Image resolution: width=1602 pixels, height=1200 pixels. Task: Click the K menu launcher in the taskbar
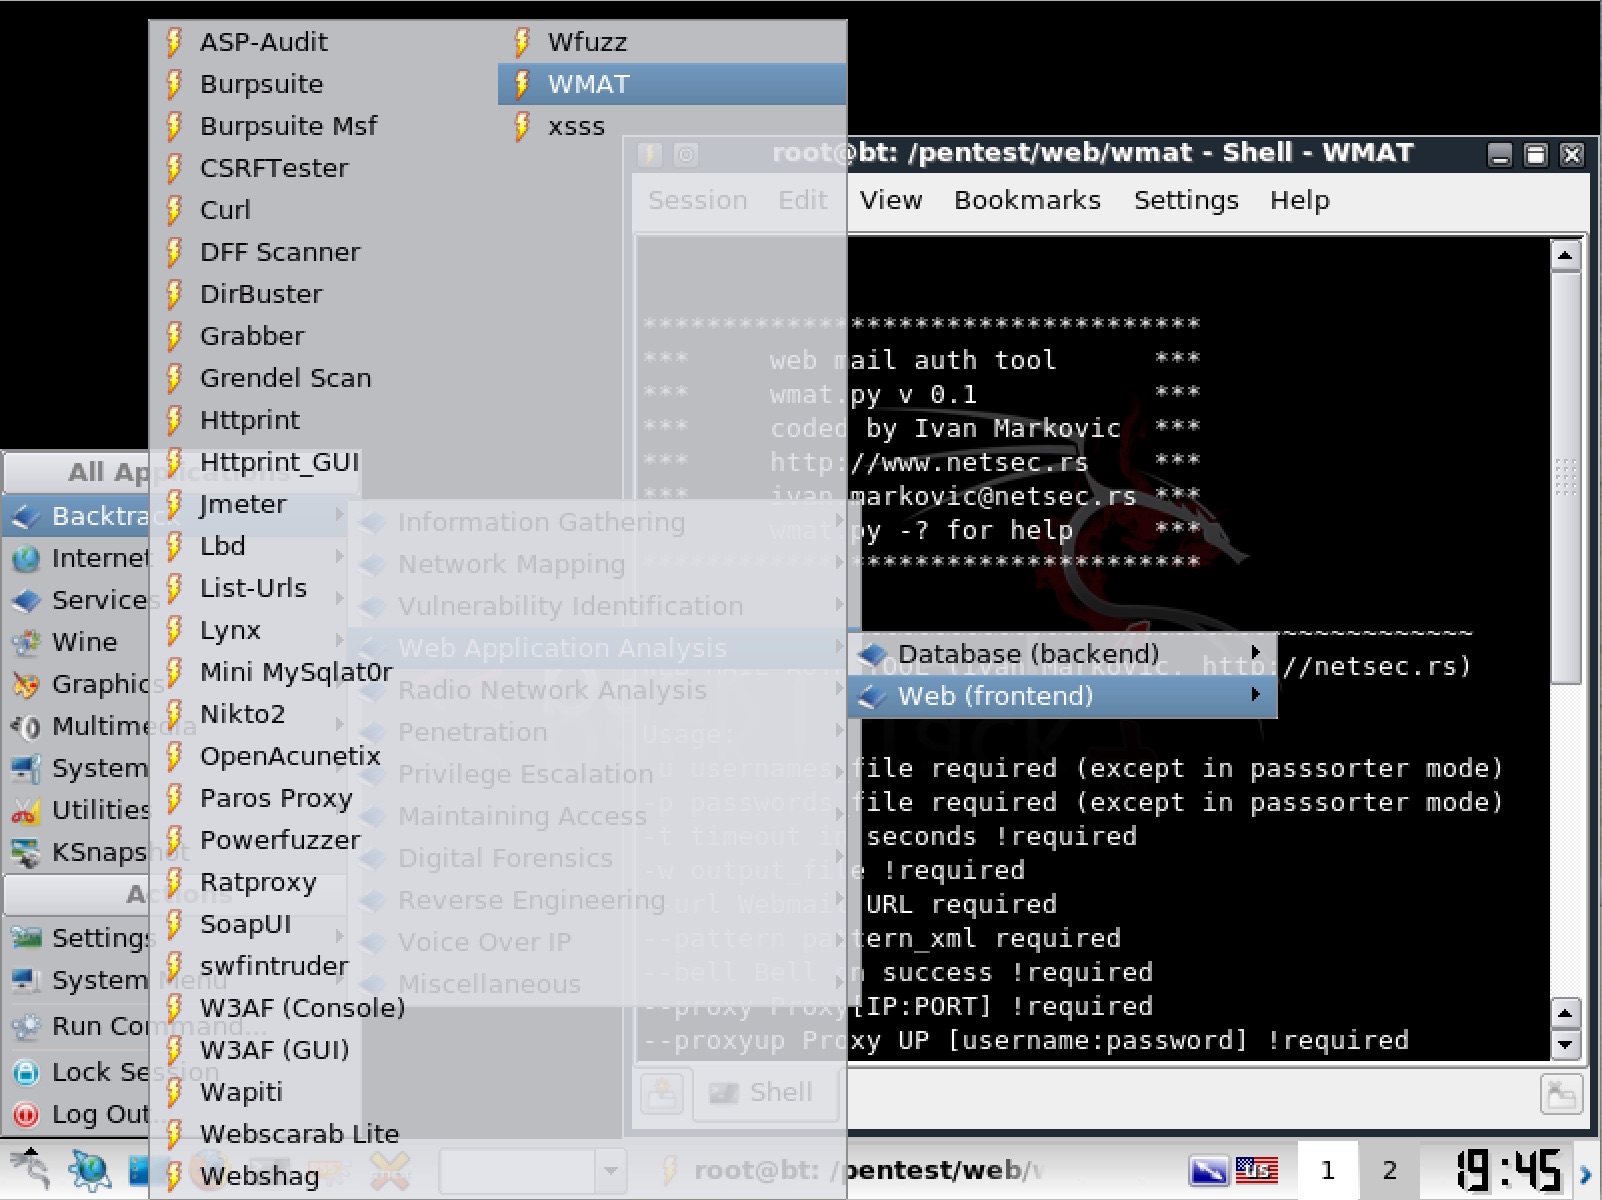click(x=28, y=1169)
